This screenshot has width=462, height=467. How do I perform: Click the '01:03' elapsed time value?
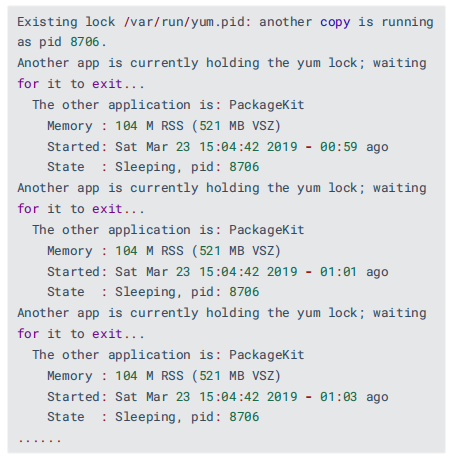[x=339, y=396]
